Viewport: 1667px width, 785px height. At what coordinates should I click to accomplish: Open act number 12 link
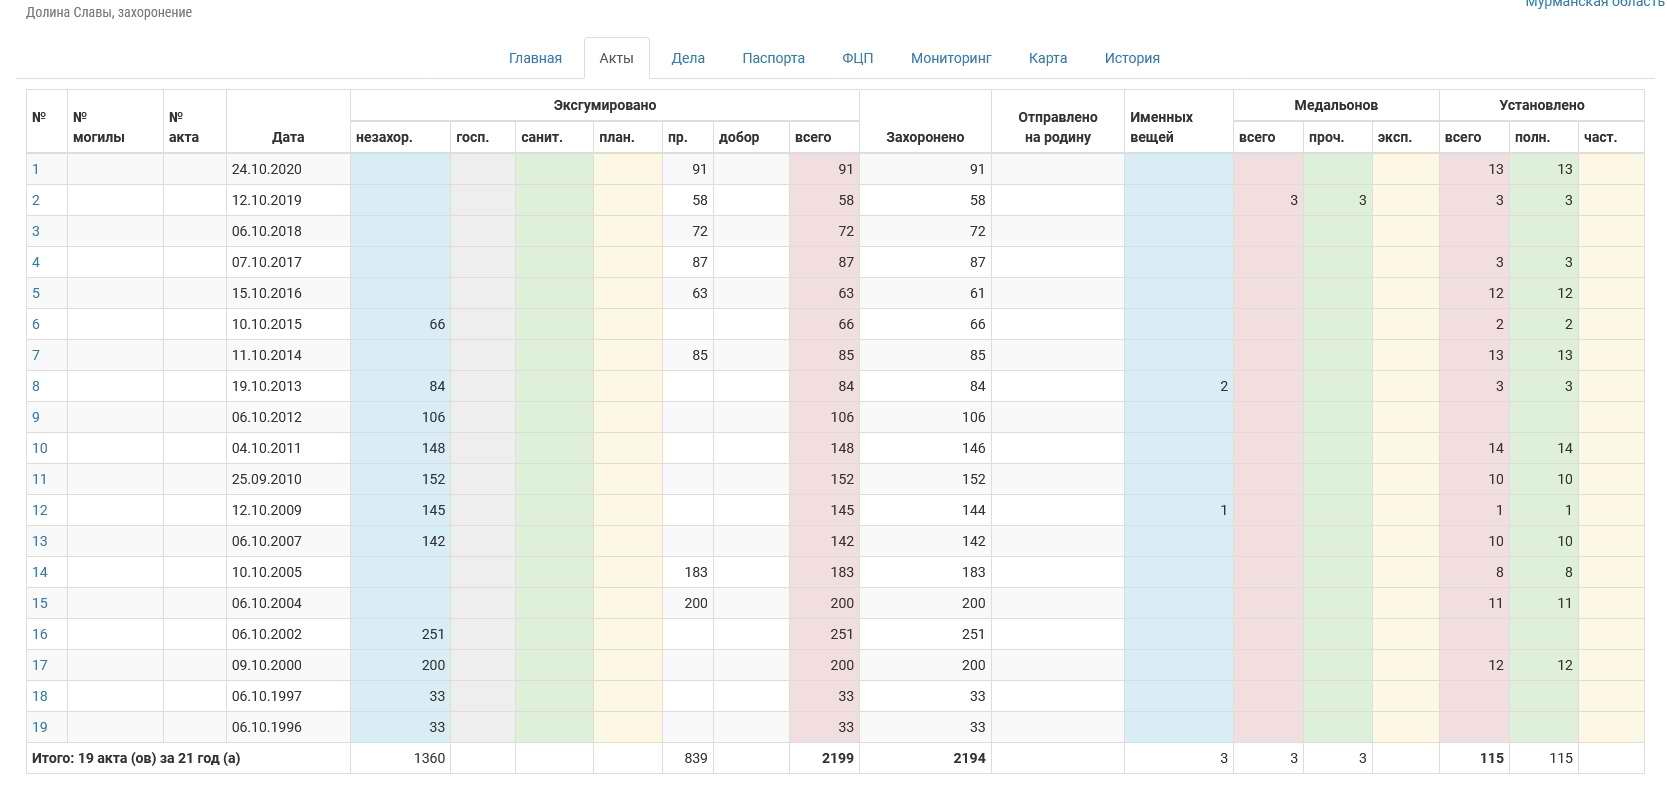40,510
